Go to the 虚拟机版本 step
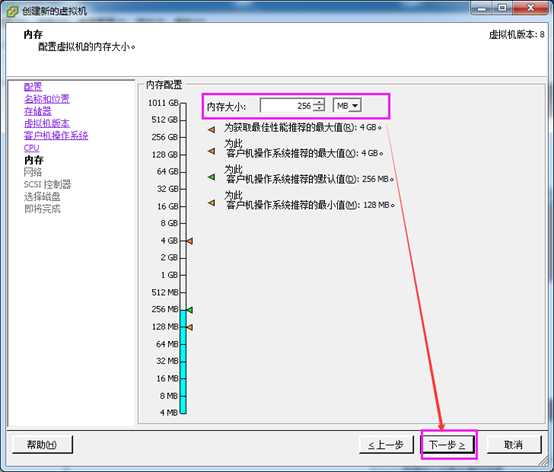The image size is (554, 472). click(47, 123)
